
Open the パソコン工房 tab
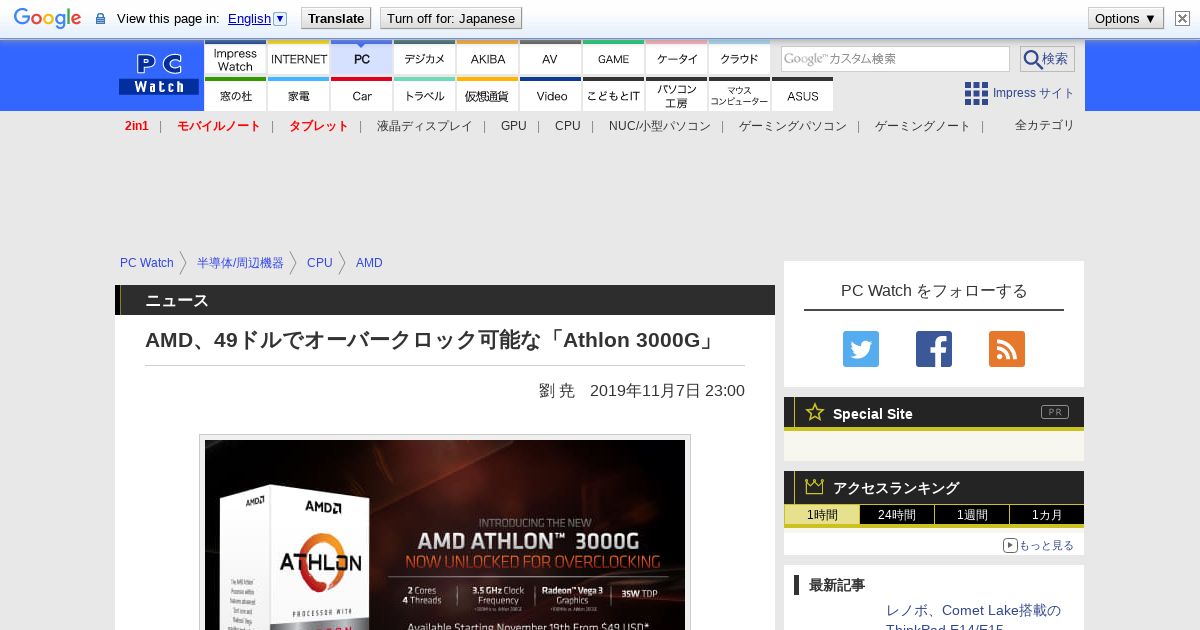coord(677,95)
